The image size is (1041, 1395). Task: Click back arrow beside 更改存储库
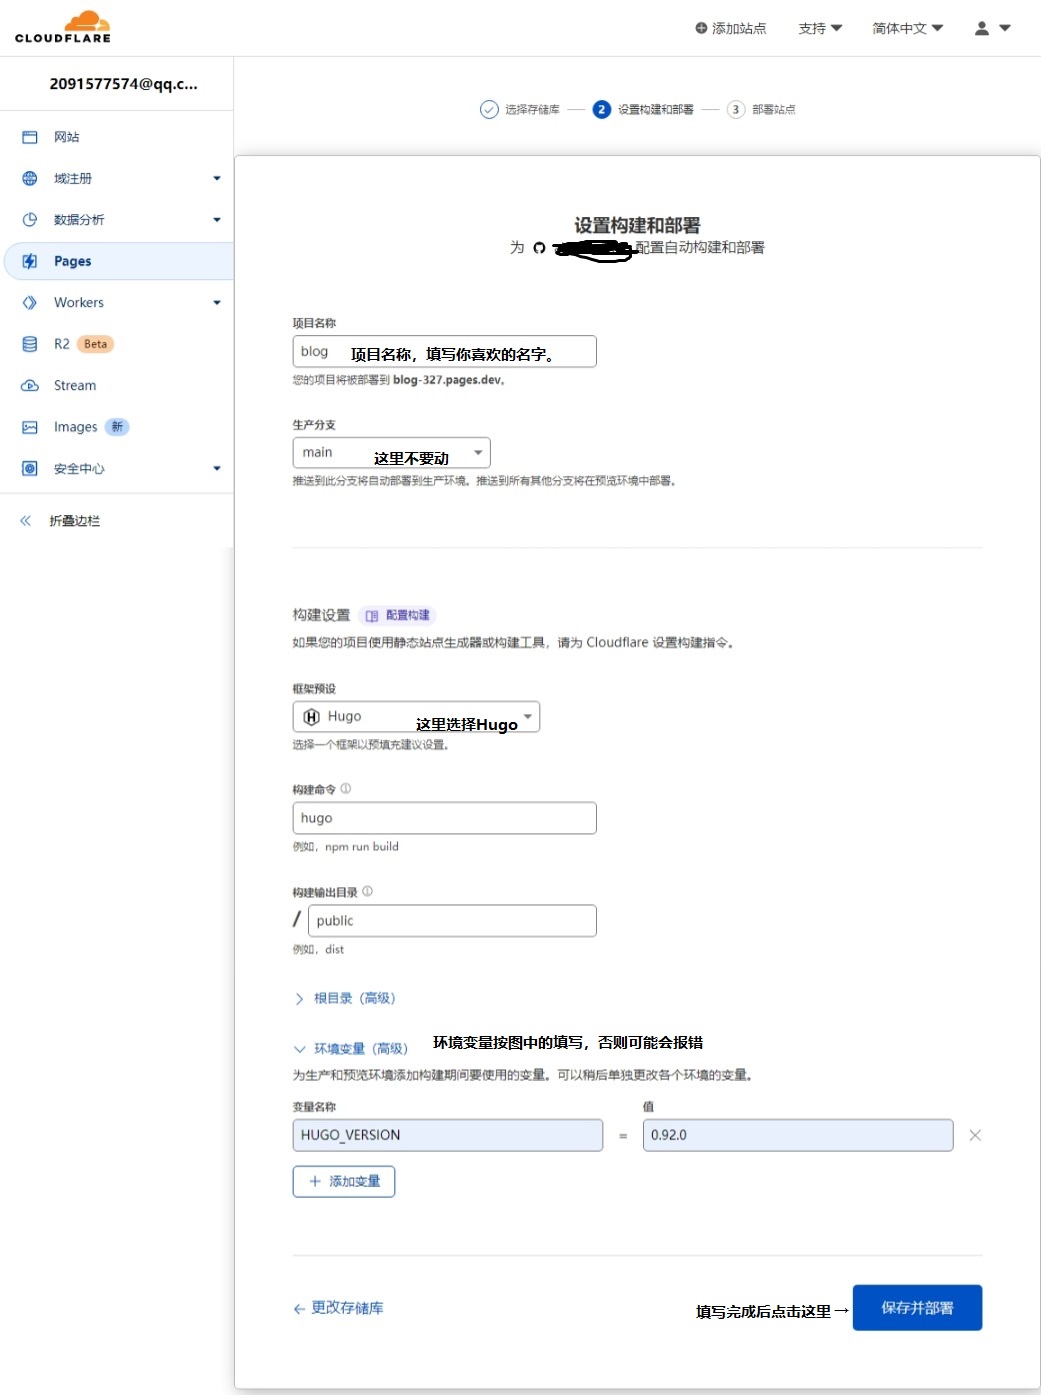(x=299, y=1308)
